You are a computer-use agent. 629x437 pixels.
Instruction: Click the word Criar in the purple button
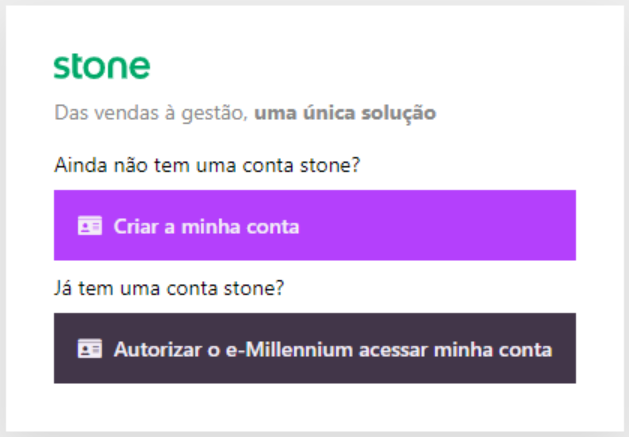click(x=134, y=226)
